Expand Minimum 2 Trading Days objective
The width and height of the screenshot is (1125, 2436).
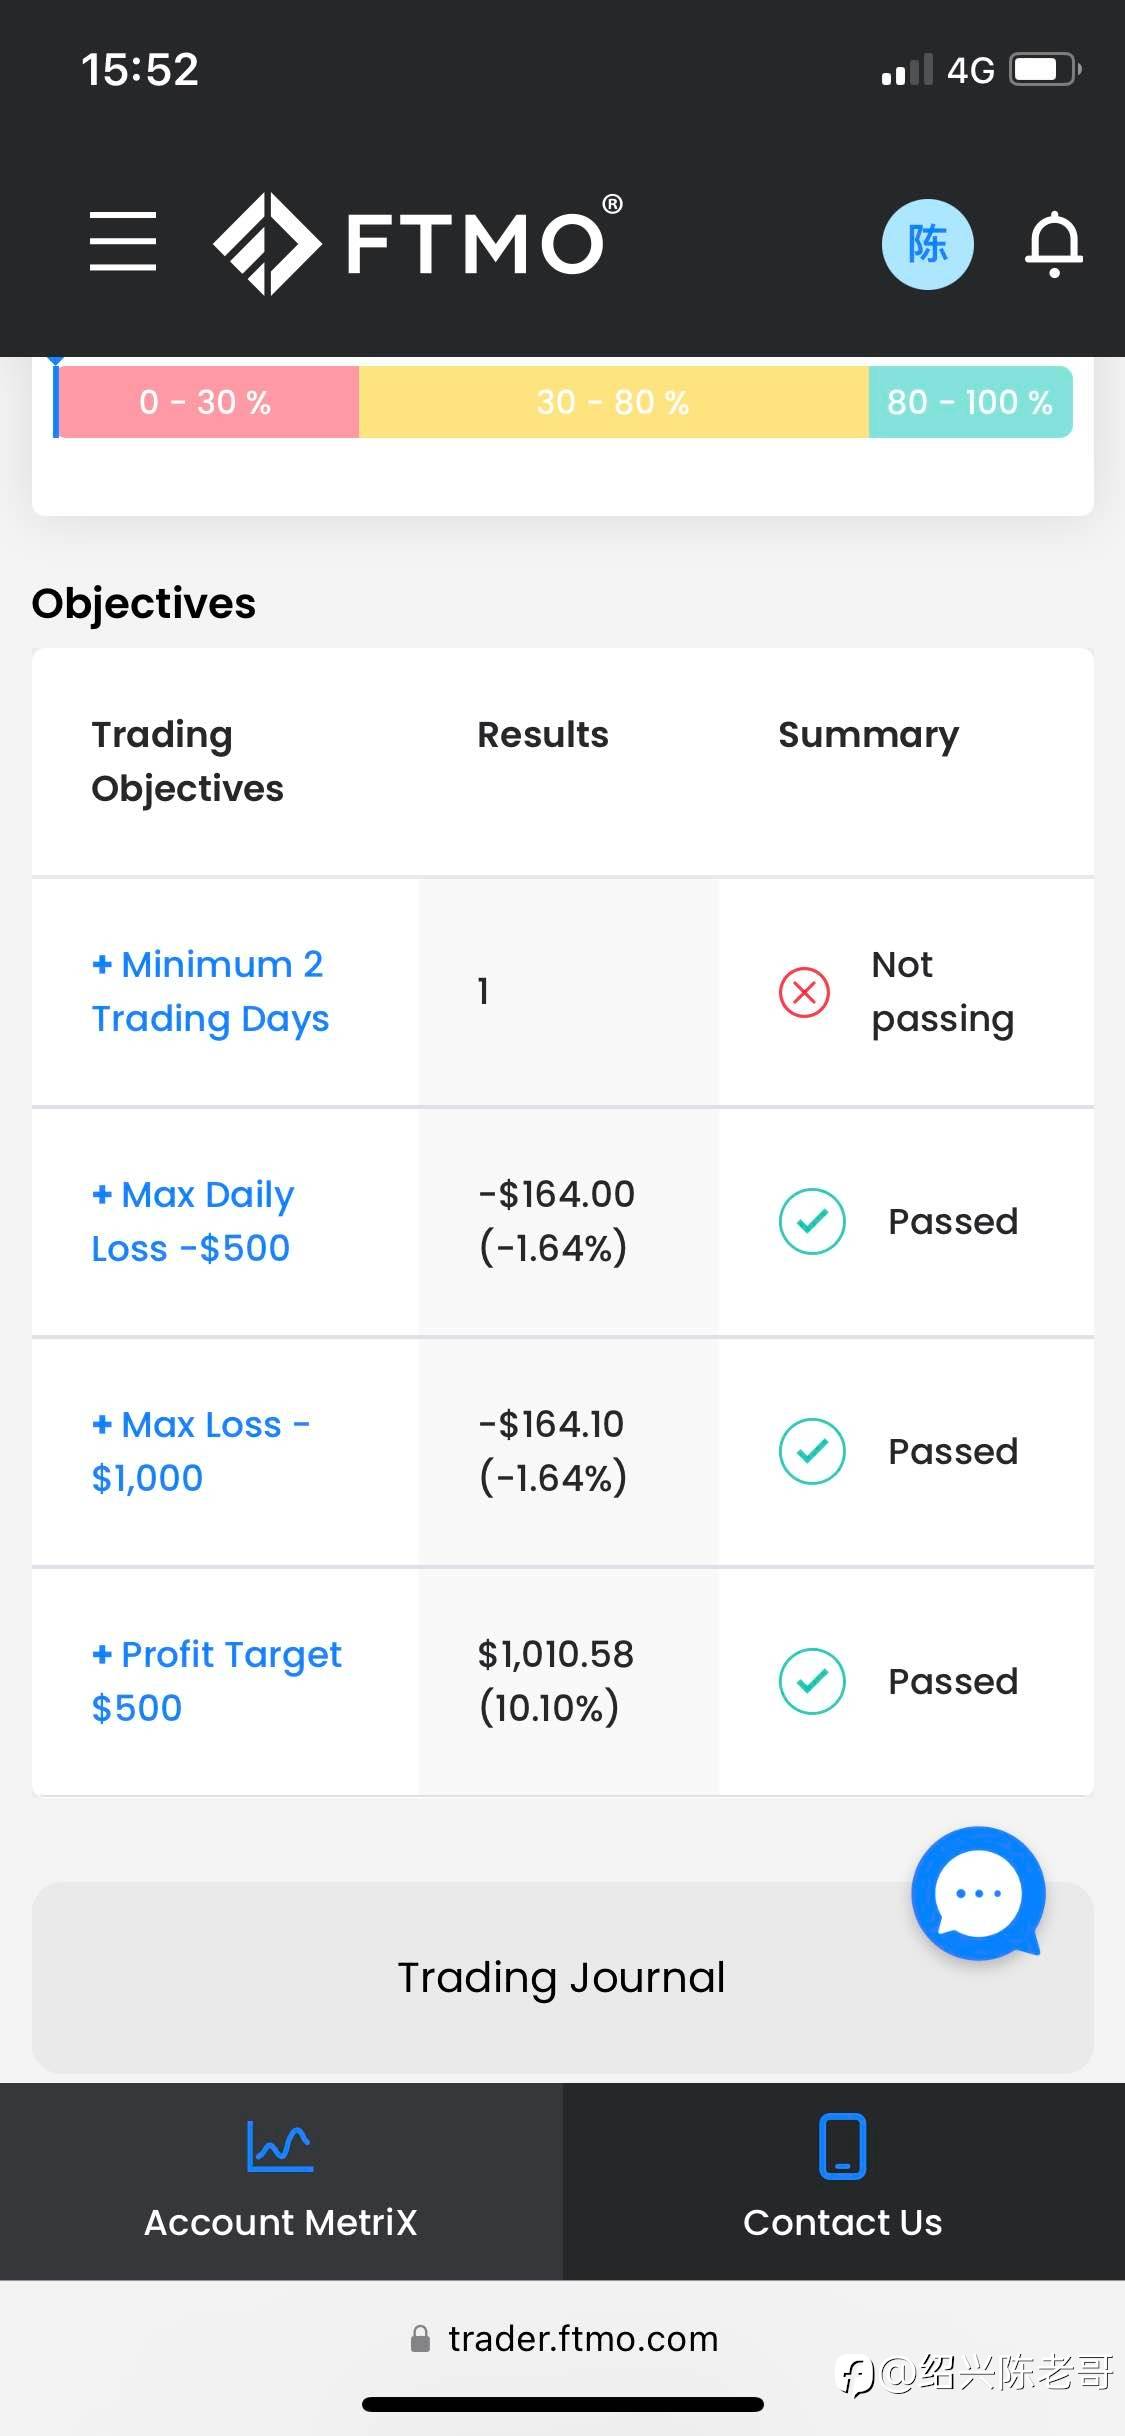(x=210, y=991)
